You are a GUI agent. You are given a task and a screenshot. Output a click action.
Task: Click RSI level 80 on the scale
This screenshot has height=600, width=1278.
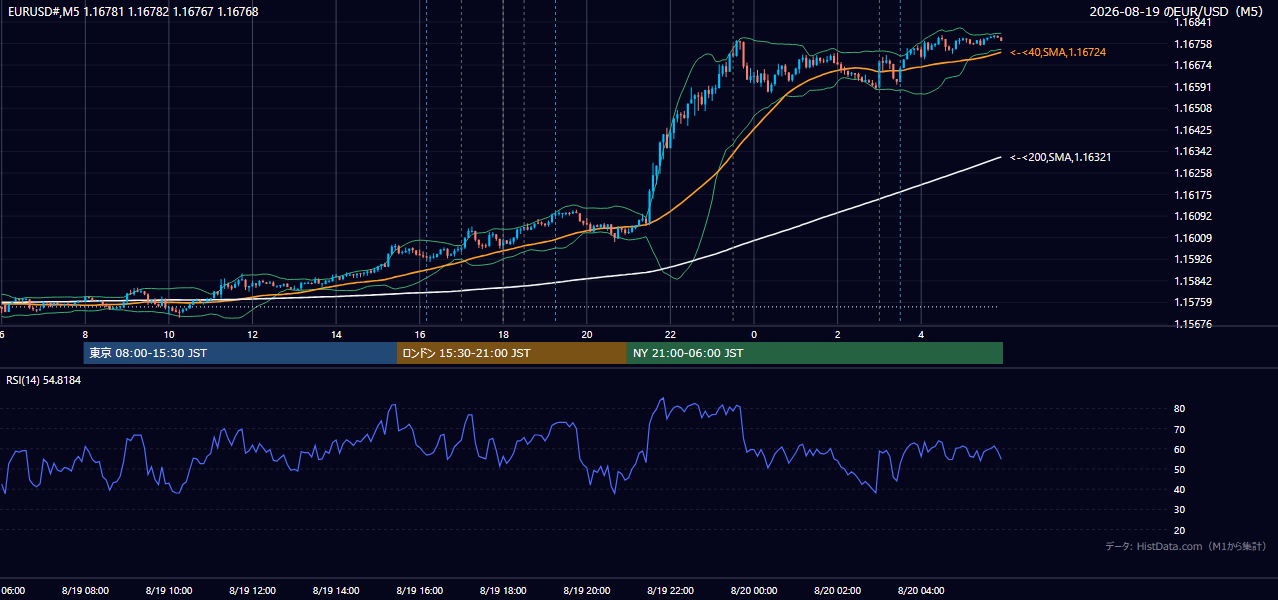1179,409
